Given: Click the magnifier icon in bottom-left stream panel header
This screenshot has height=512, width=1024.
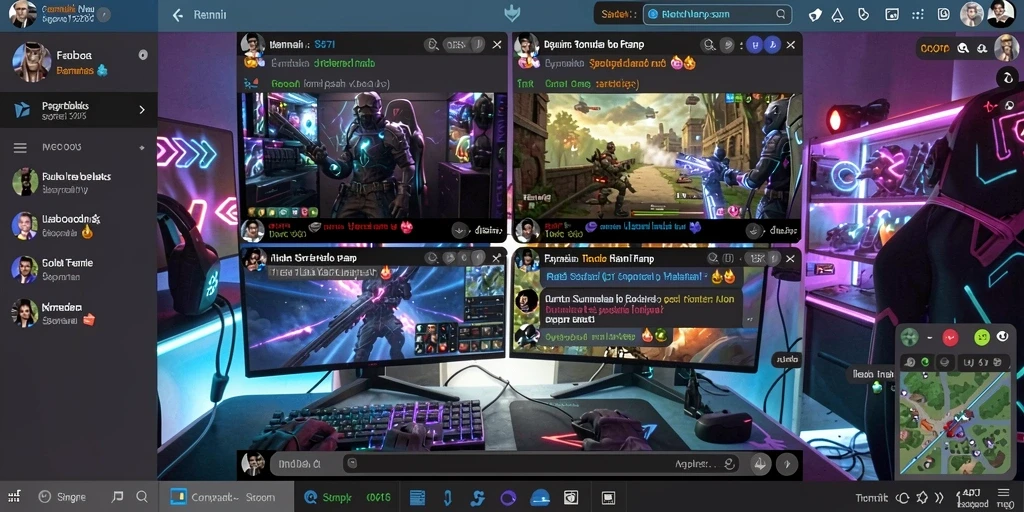Looking at the screenshot, I should (431, 258).
